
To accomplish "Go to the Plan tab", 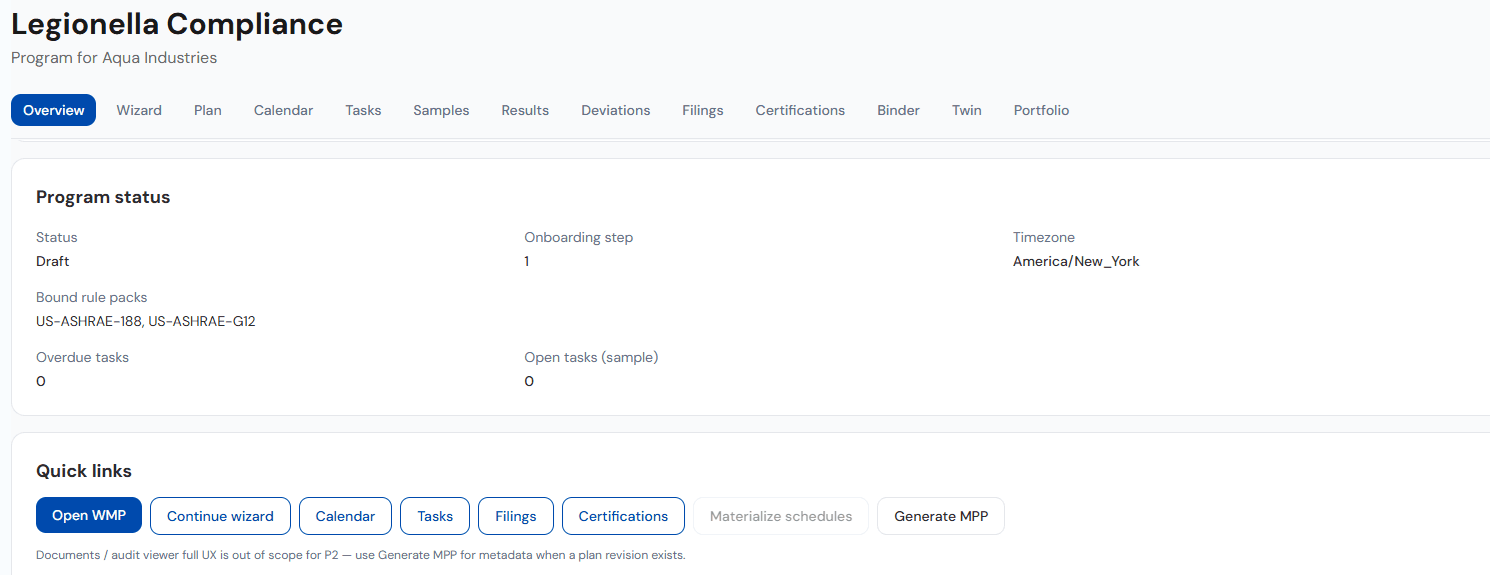I will point(208,110).
